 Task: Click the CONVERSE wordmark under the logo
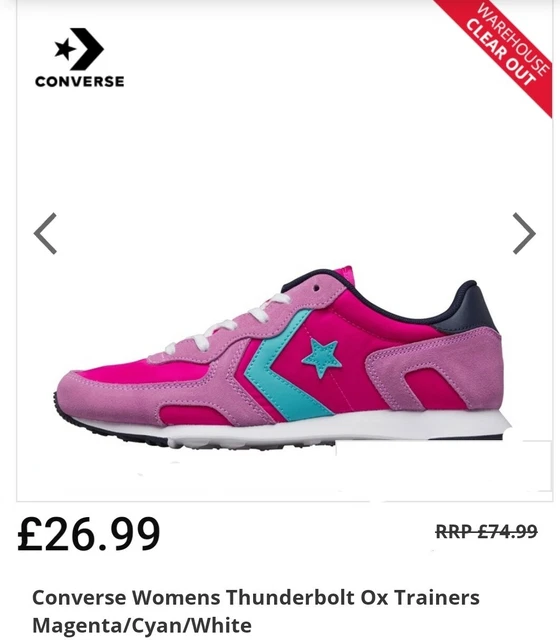tap(80, 81)
